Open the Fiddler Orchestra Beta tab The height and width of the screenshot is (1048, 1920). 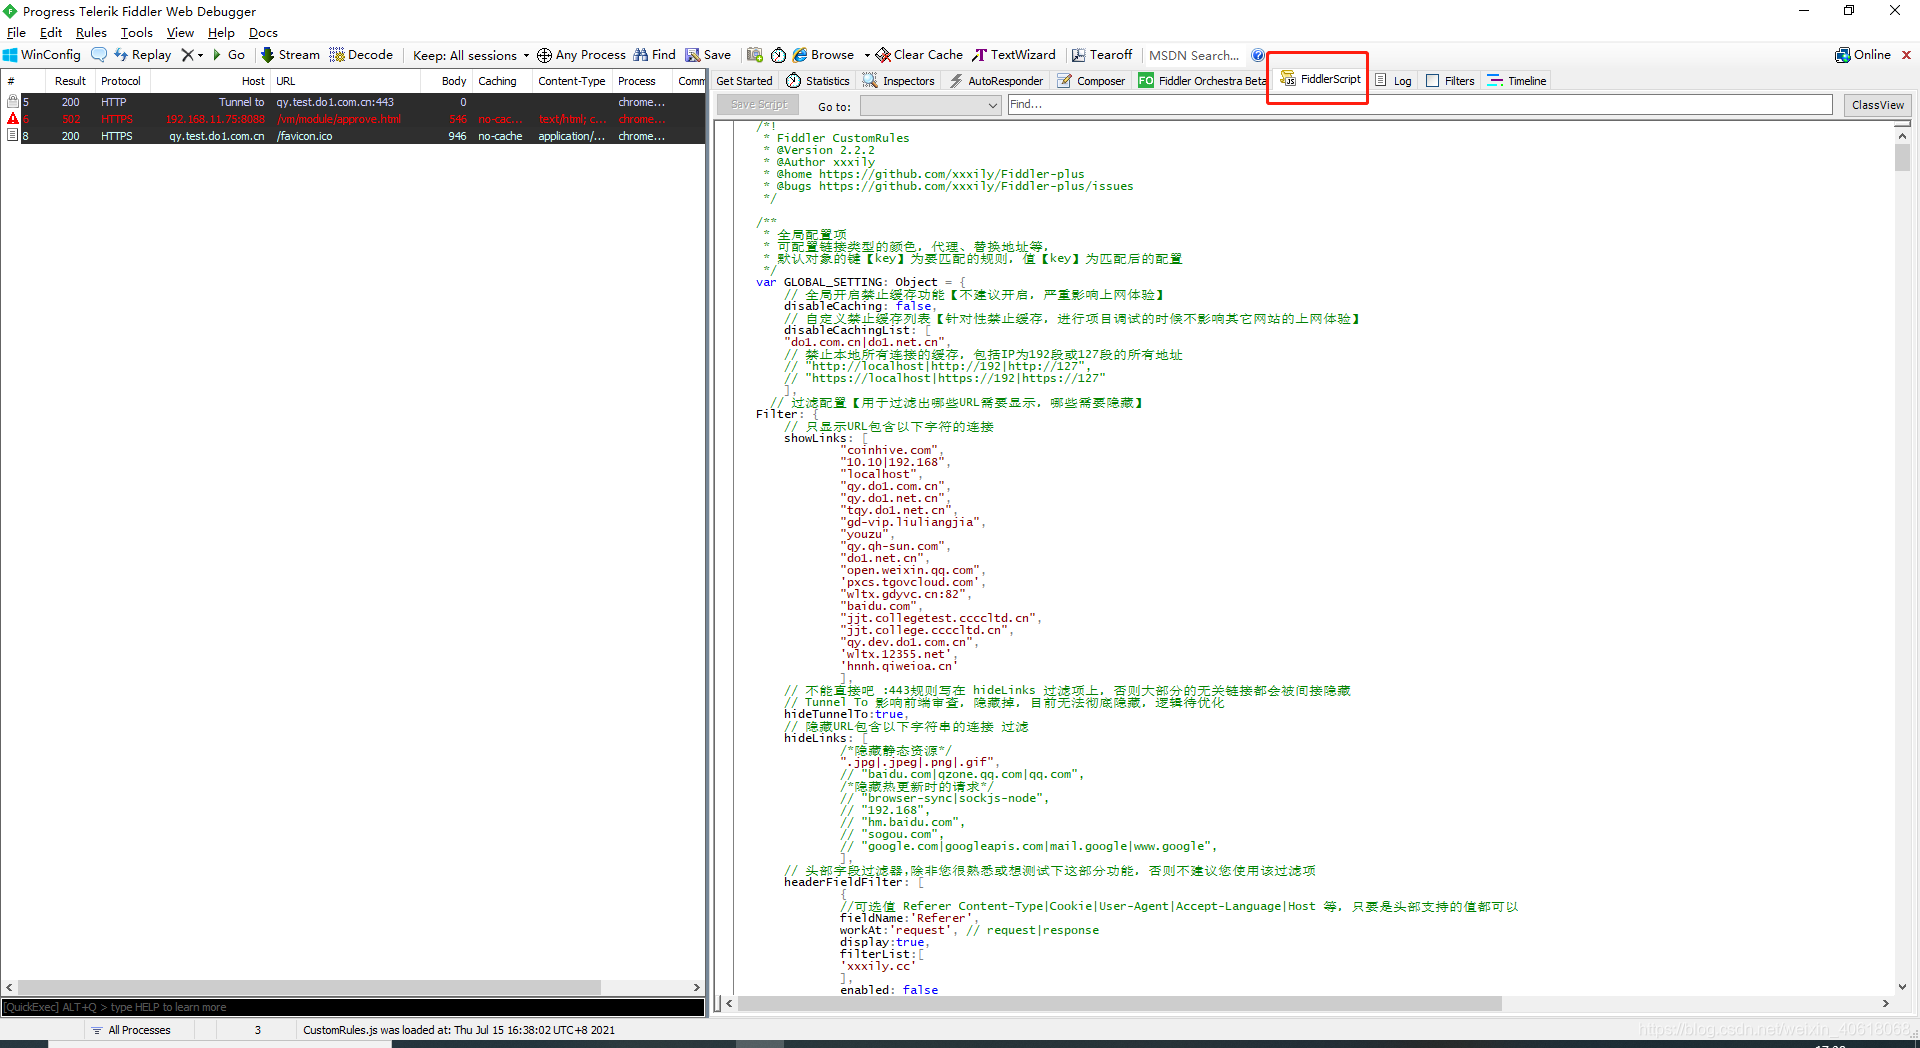pos(1202,81)
